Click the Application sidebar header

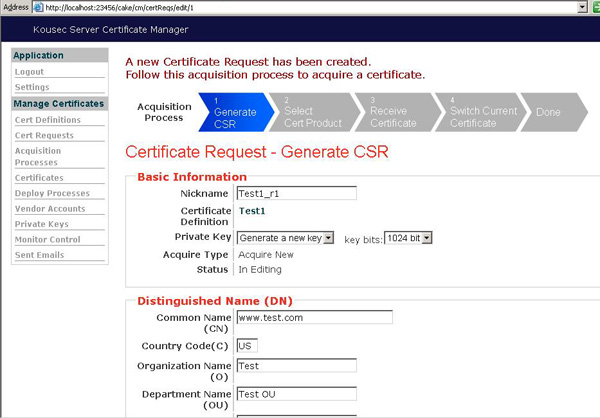coord(60,55)
